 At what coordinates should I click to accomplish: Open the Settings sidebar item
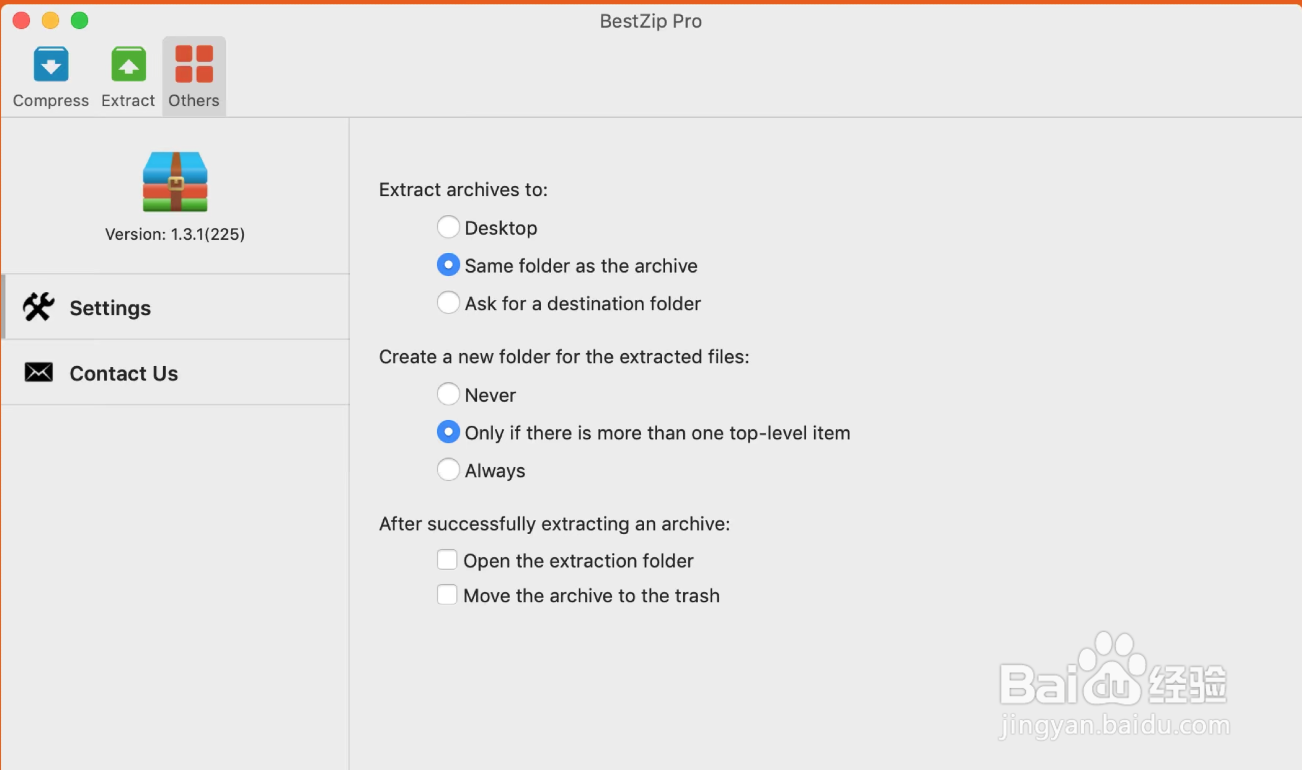175,307
